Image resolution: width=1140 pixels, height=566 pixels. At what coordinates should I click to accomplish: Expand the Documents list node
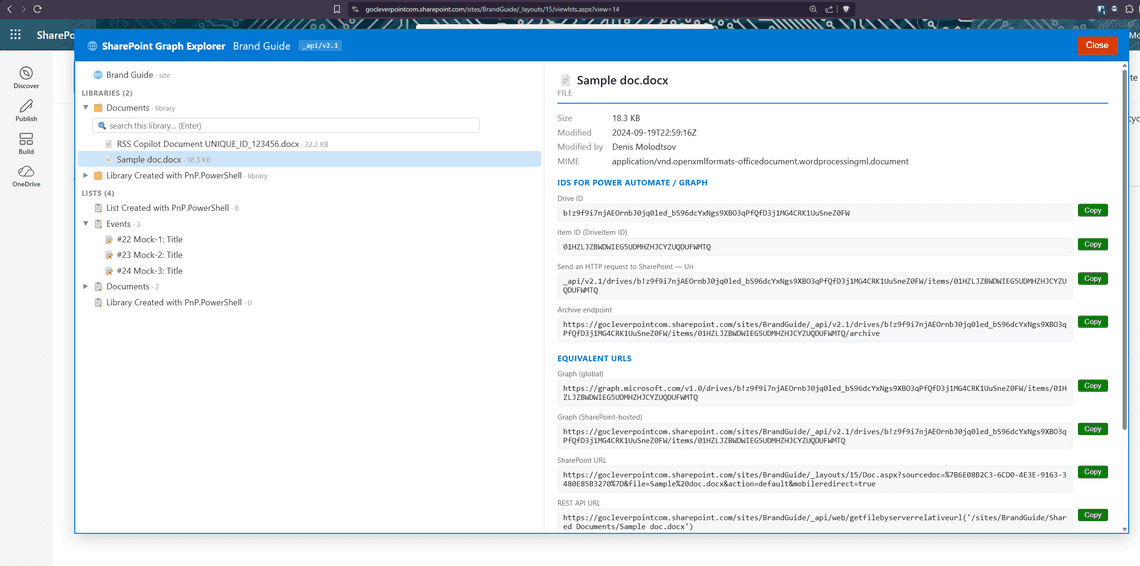(86, 287)
